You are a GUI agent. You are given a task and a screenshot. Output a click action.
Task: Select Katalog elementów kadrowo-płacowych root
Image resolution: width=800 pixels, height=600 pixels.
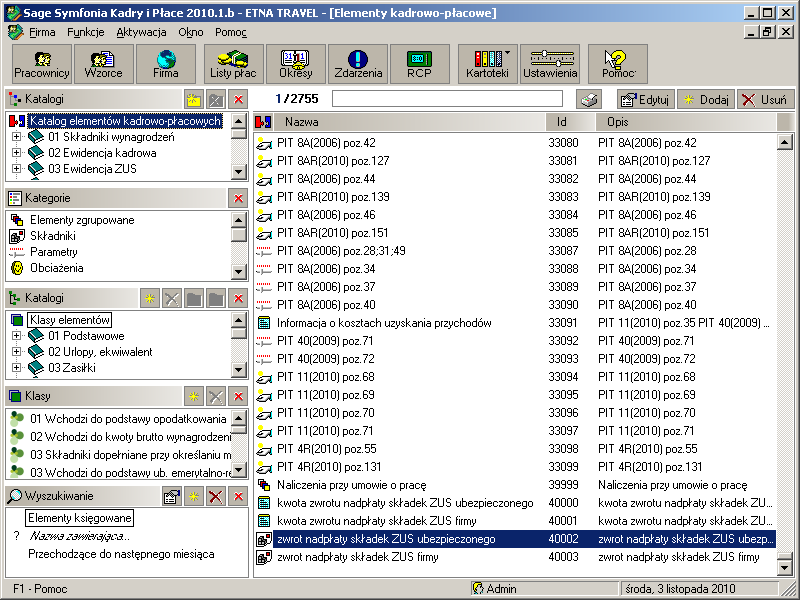pos(125,121)
